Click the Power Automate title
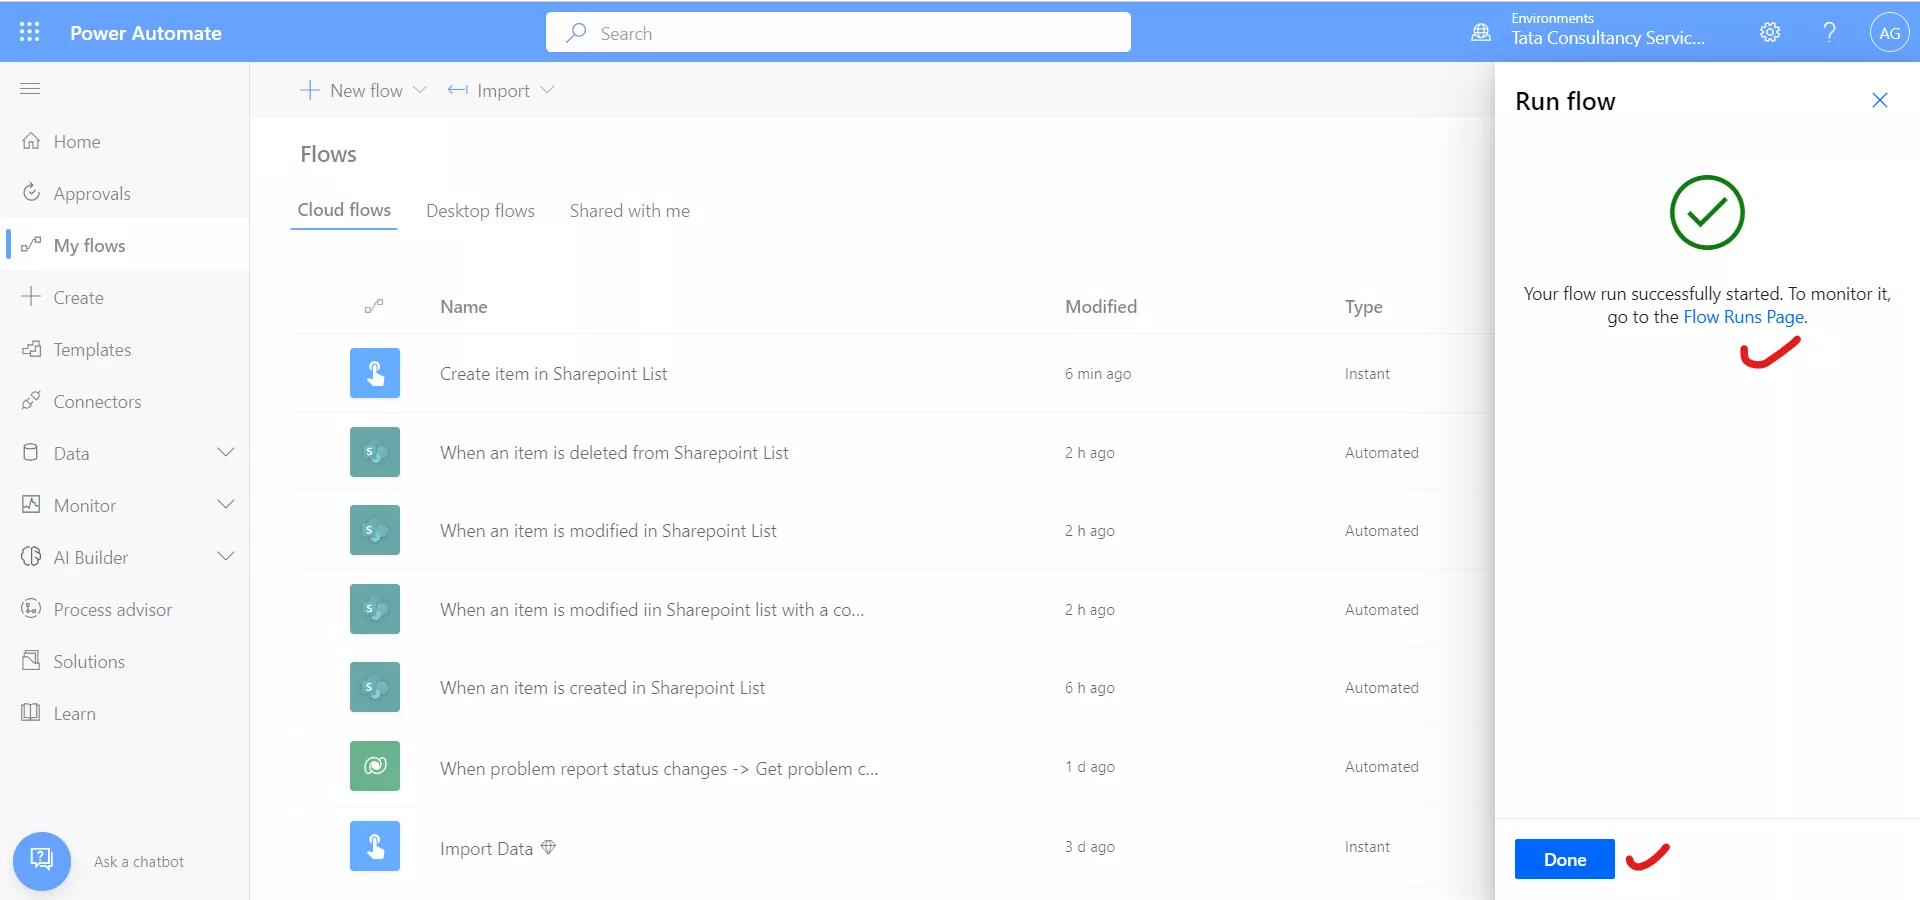The image size is (1920, 900). 146,33
